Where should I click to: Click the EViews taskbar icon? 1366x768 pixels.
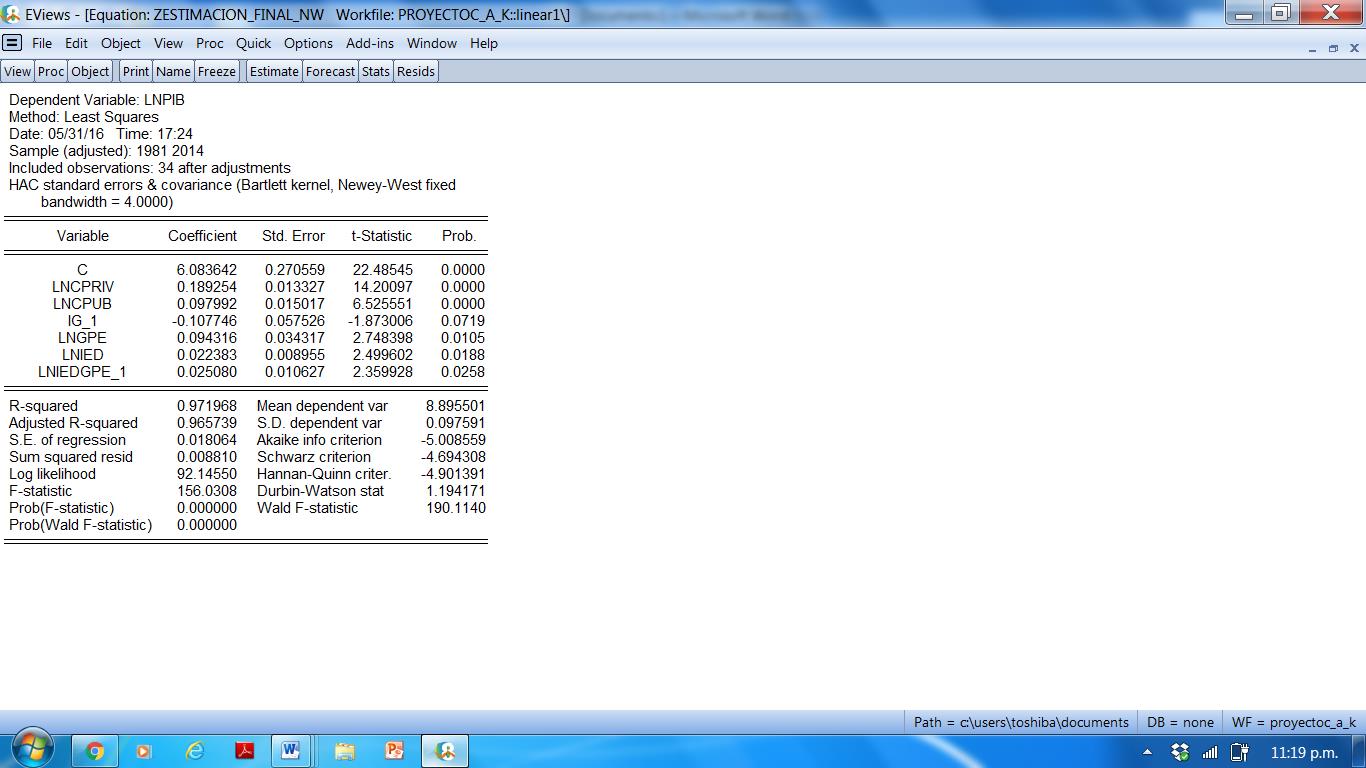[x=445, y=751]
